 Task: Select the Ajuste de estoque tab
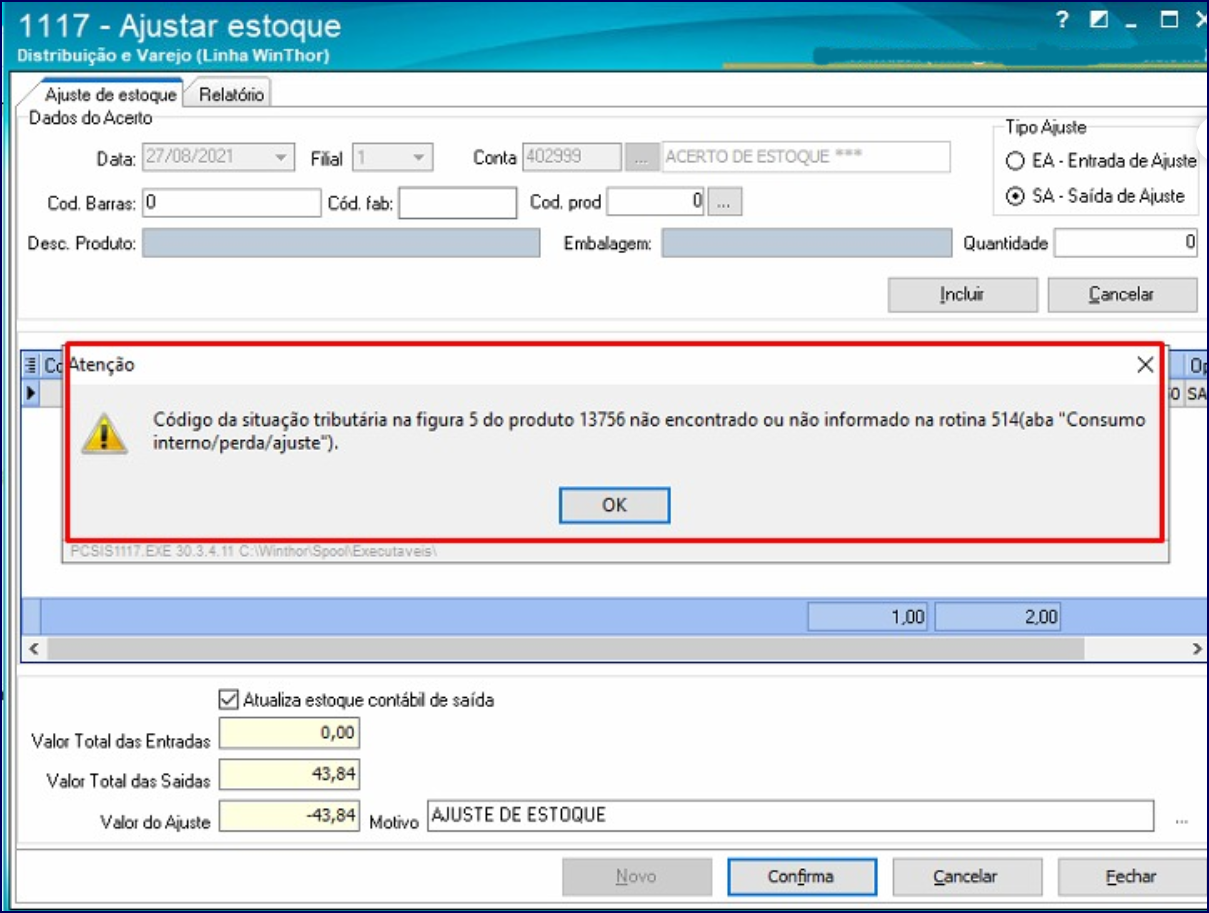pyautogui.click(x=110, y=95)
